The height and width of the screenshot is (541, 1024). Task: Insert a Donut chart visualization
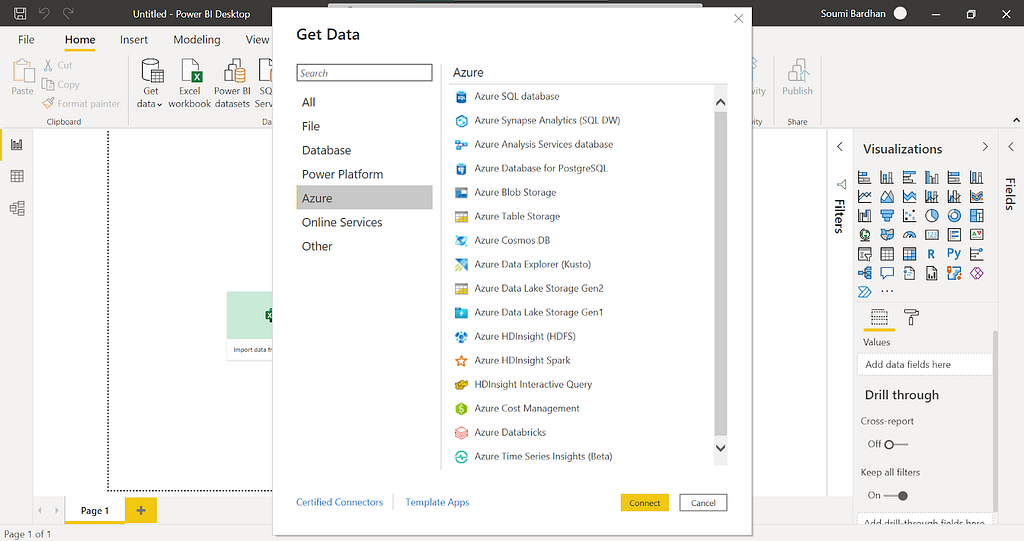point(954,215)
